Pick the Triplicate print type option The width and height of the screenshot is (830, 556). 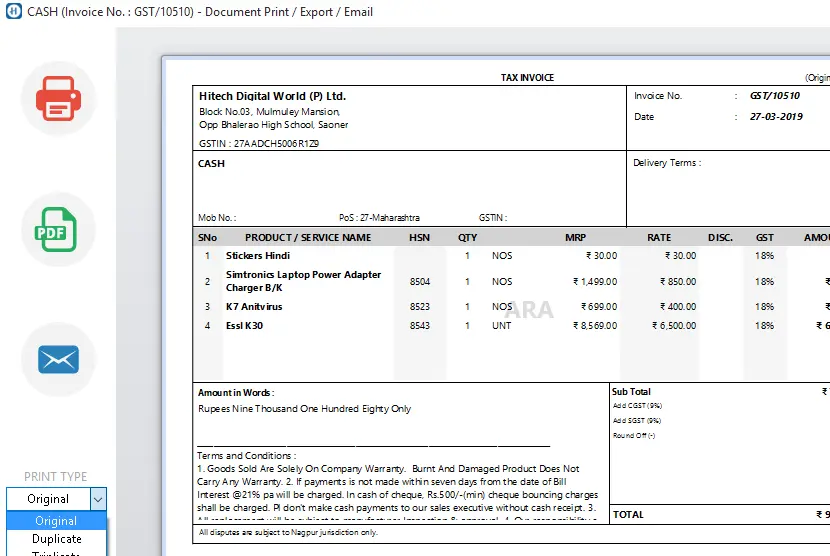tap(57, 553)
